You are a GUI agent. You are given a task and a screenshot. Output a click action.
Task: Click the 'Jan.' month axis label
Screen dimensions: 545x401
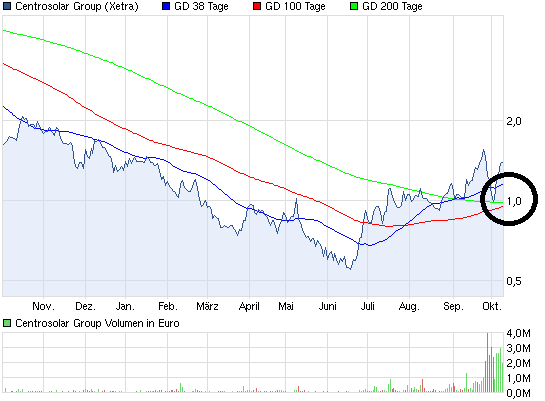[125, 306]
